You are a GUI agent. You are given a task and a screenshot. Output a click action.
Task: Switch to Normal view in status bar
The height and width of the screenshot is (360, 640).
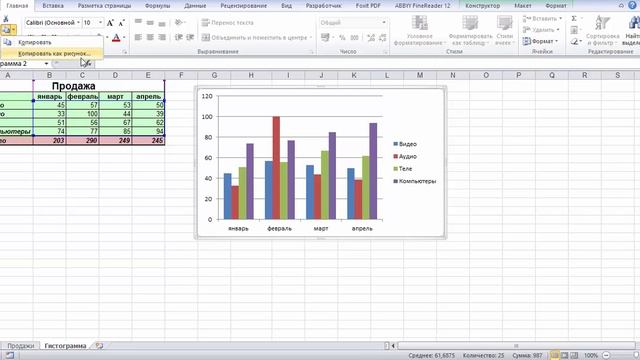[554, 356]
